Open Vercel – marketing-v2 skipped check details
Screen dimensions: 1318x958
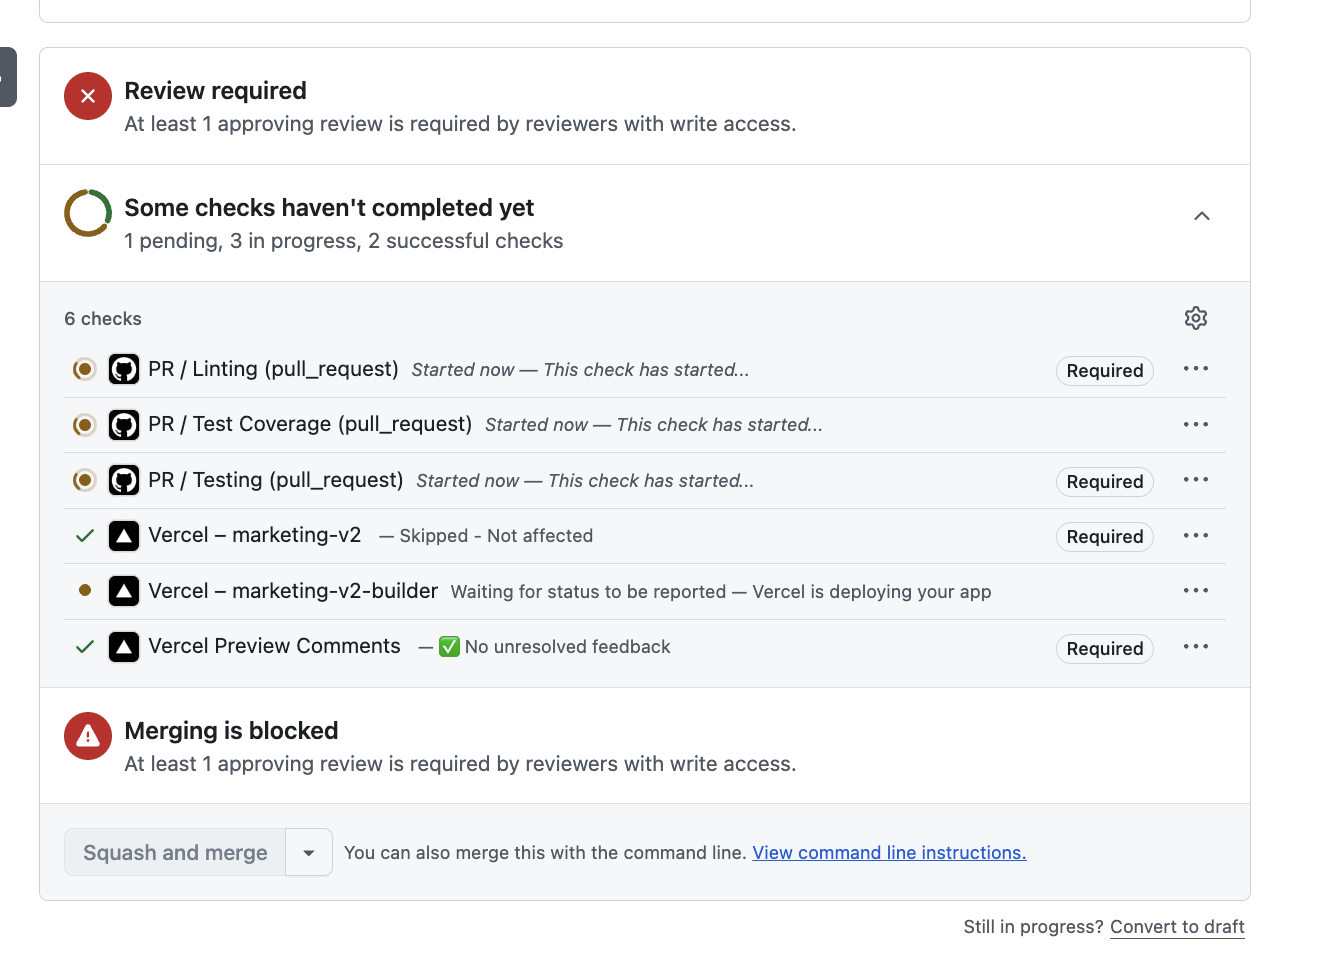(254, 535)
